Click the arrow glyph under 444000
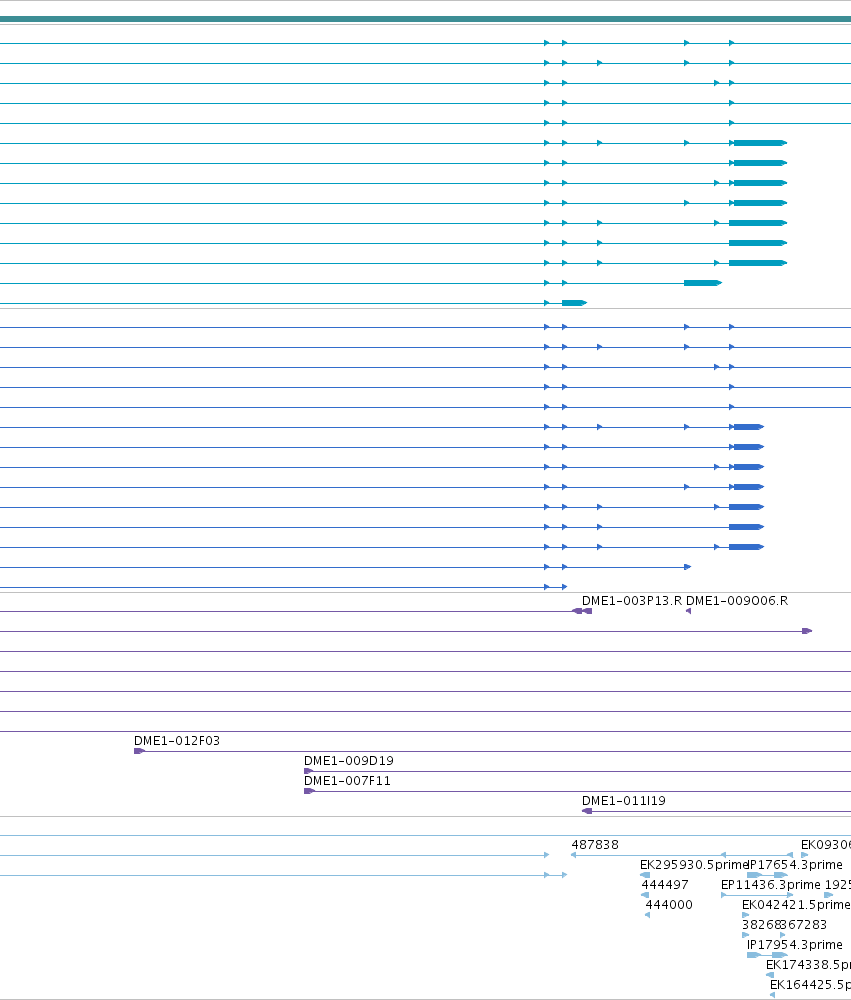Screen dimensions: 851x1000 (x=648, y=915)
